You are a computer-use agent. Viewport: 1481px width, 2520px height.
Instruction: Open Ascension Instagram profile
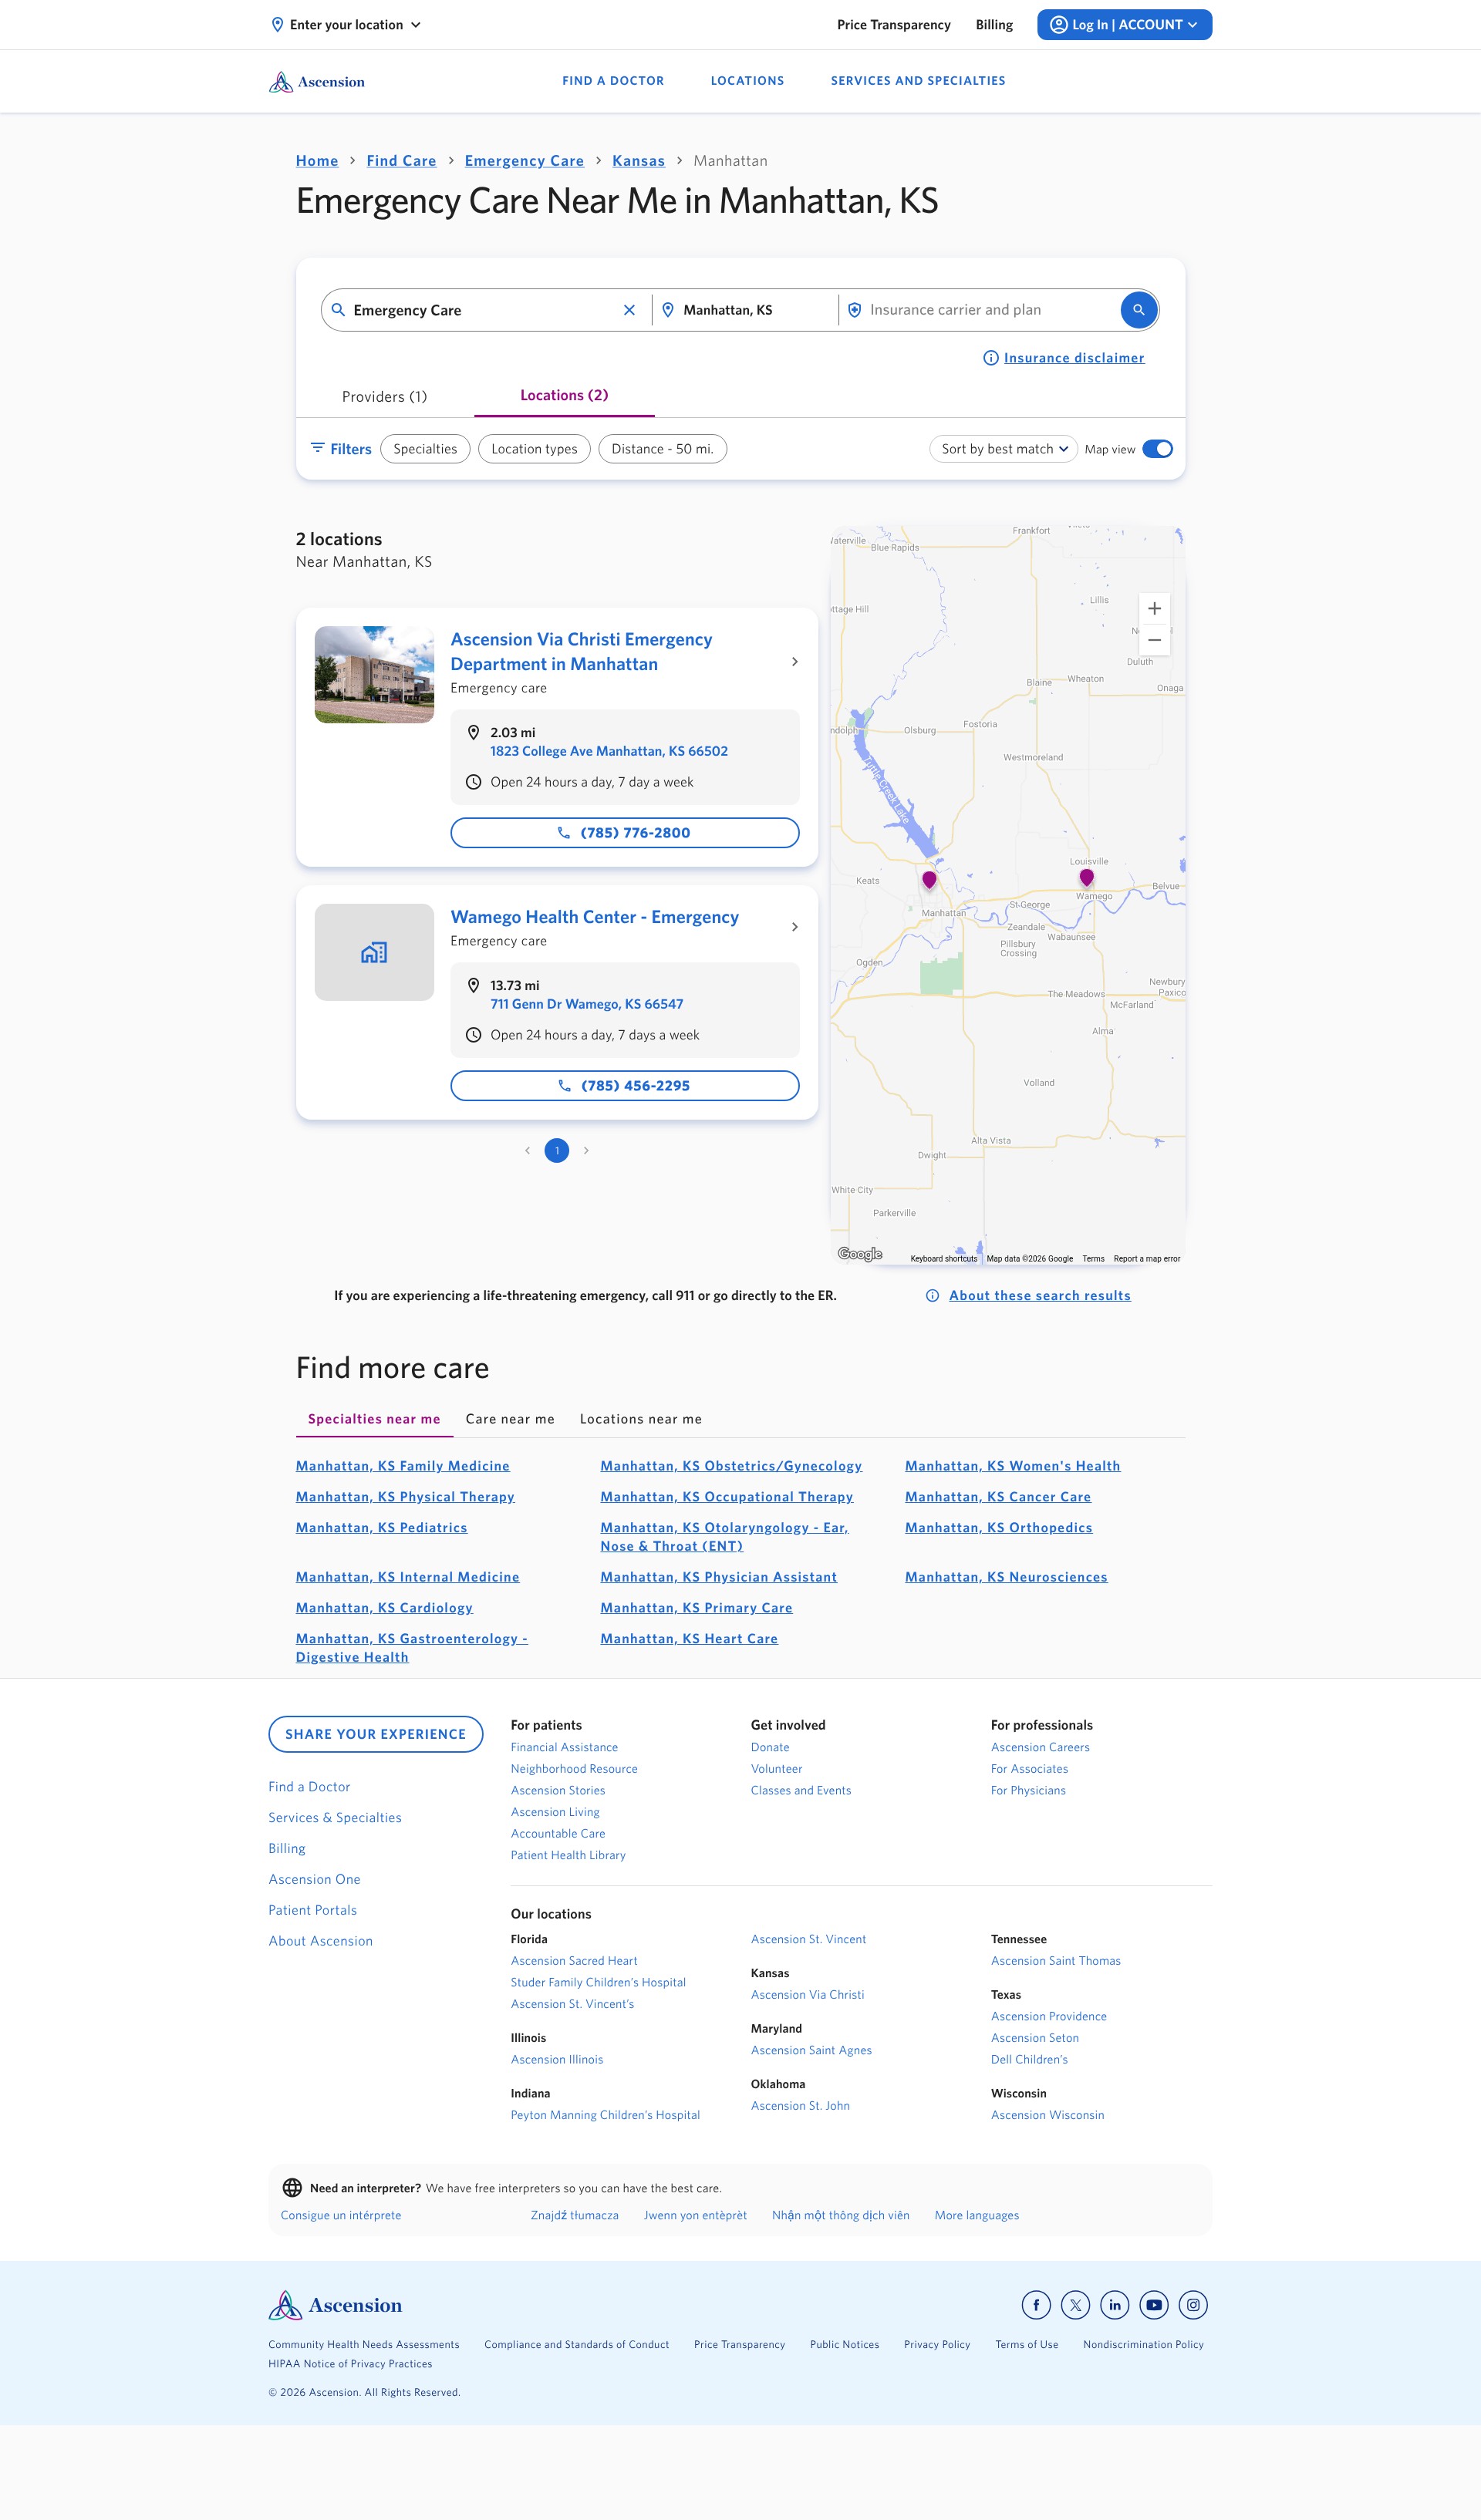click(x=1193, y=2304)
